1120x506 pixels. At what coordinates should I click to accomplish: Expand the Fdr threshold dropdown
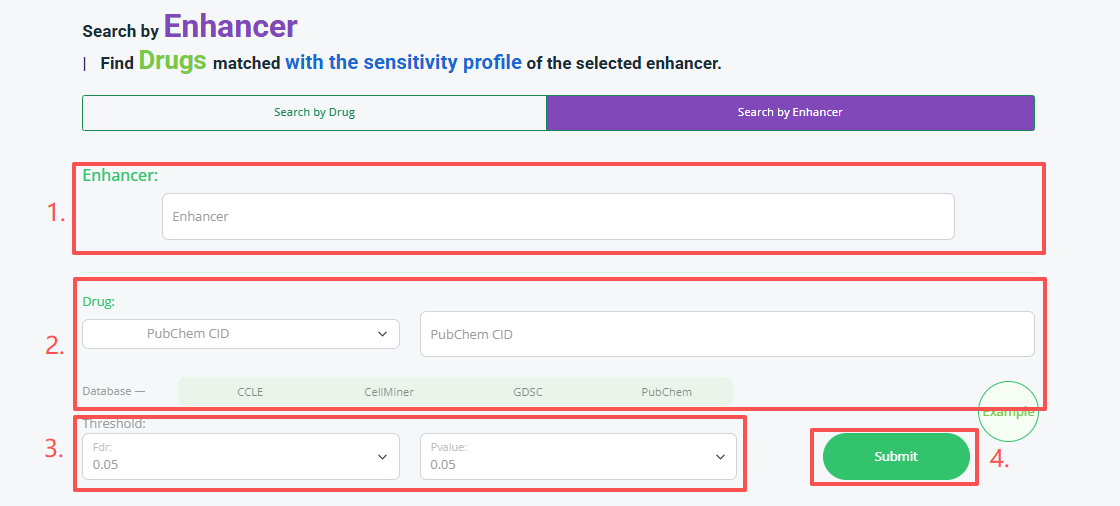(x=241, y=457)
